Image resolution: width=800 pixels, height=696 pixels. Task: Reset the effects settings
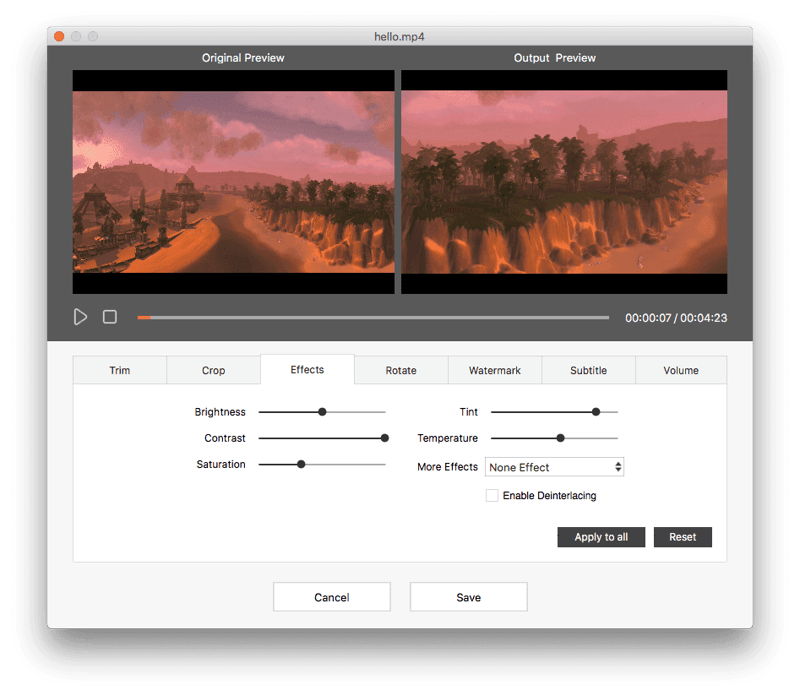tap(683, 537)
